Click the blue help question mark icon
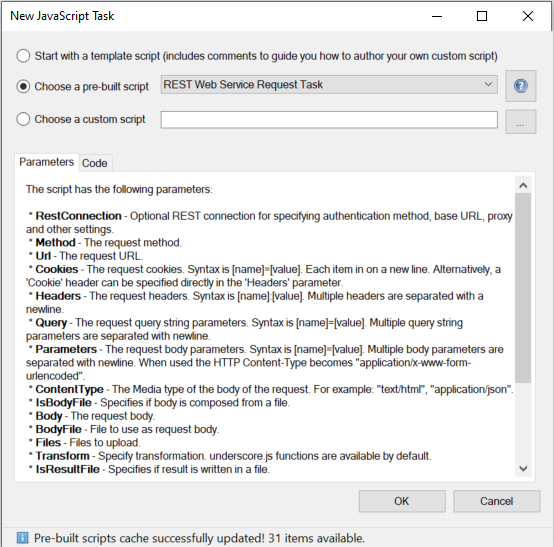Screen dimensions: 554x547 520,86
